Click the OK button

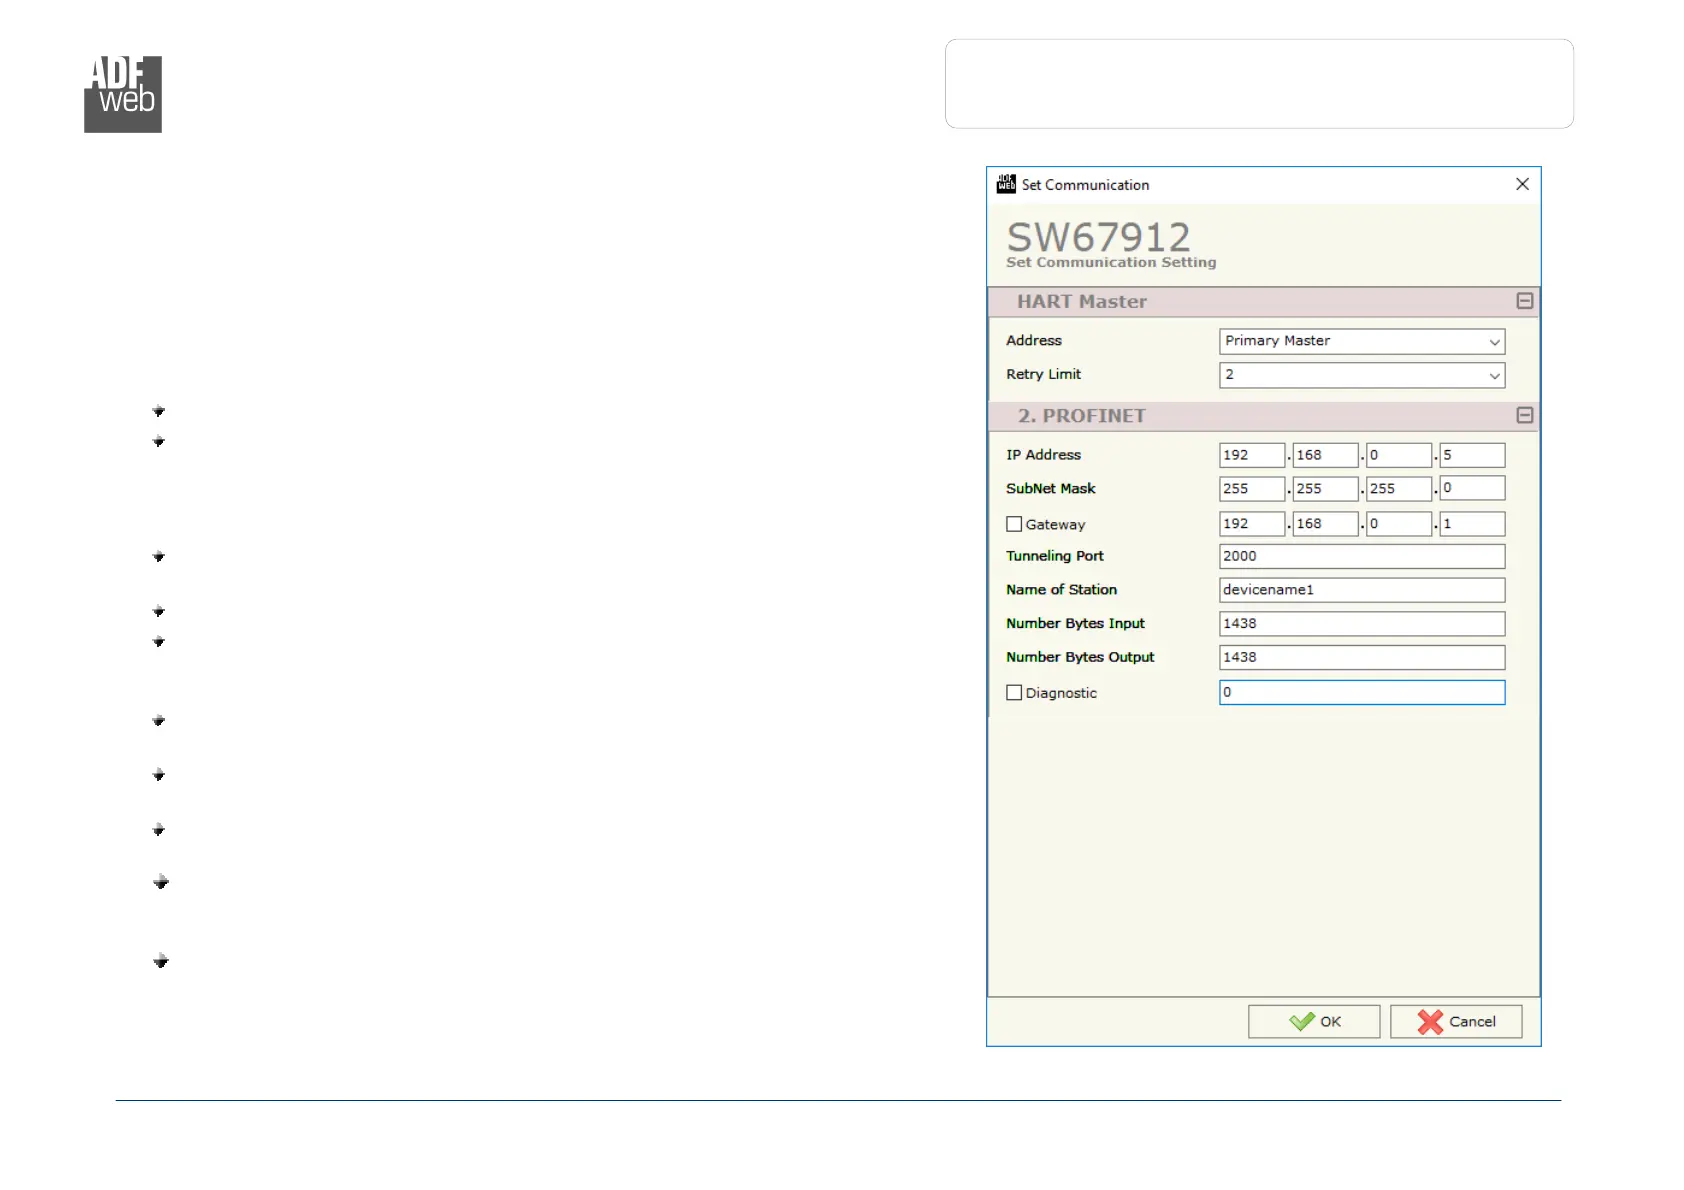pos(1313,1021)
